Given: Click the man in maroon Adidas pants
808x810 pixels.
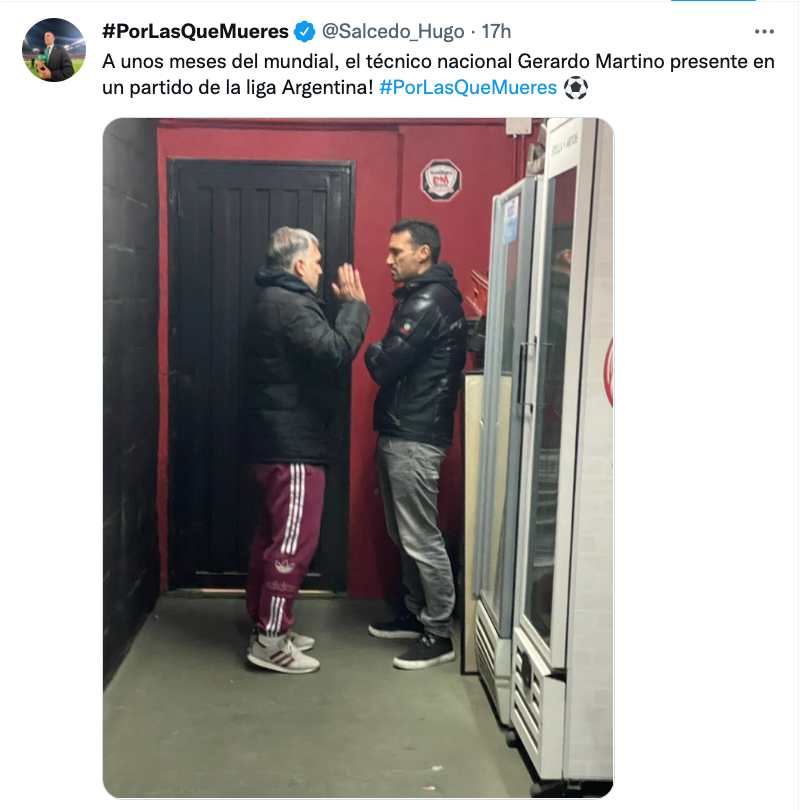Looking at the screenshot, I should 300,449.
